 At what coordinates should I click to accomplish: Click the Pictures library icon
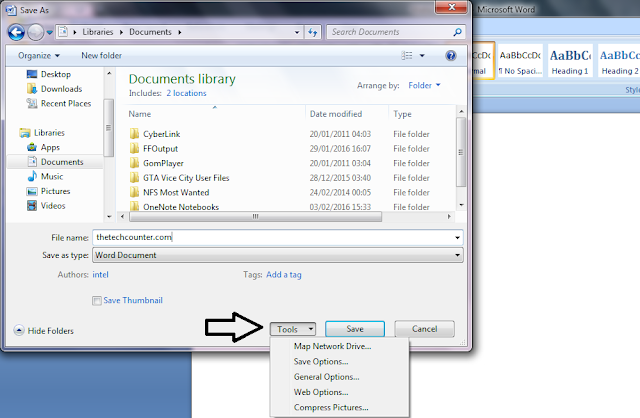click(32, 191)
